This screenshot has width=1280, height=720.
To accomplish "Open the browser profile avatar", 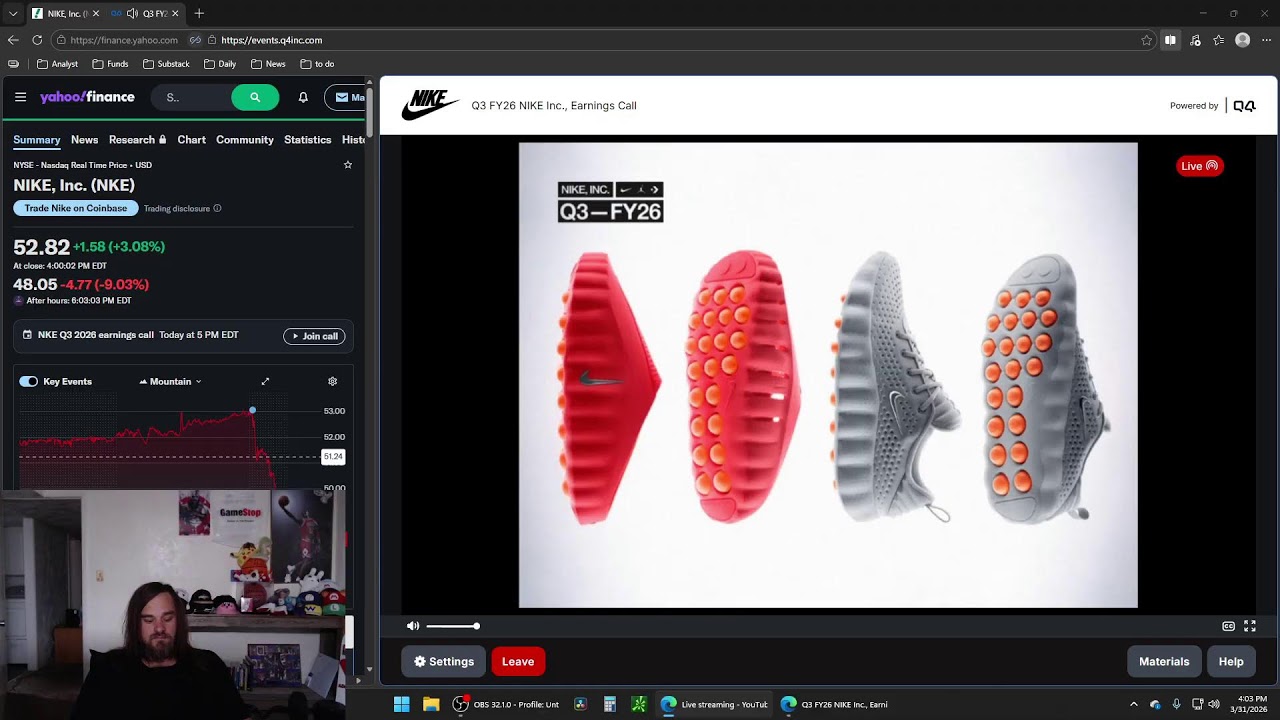I will (x=1242, y=40).
